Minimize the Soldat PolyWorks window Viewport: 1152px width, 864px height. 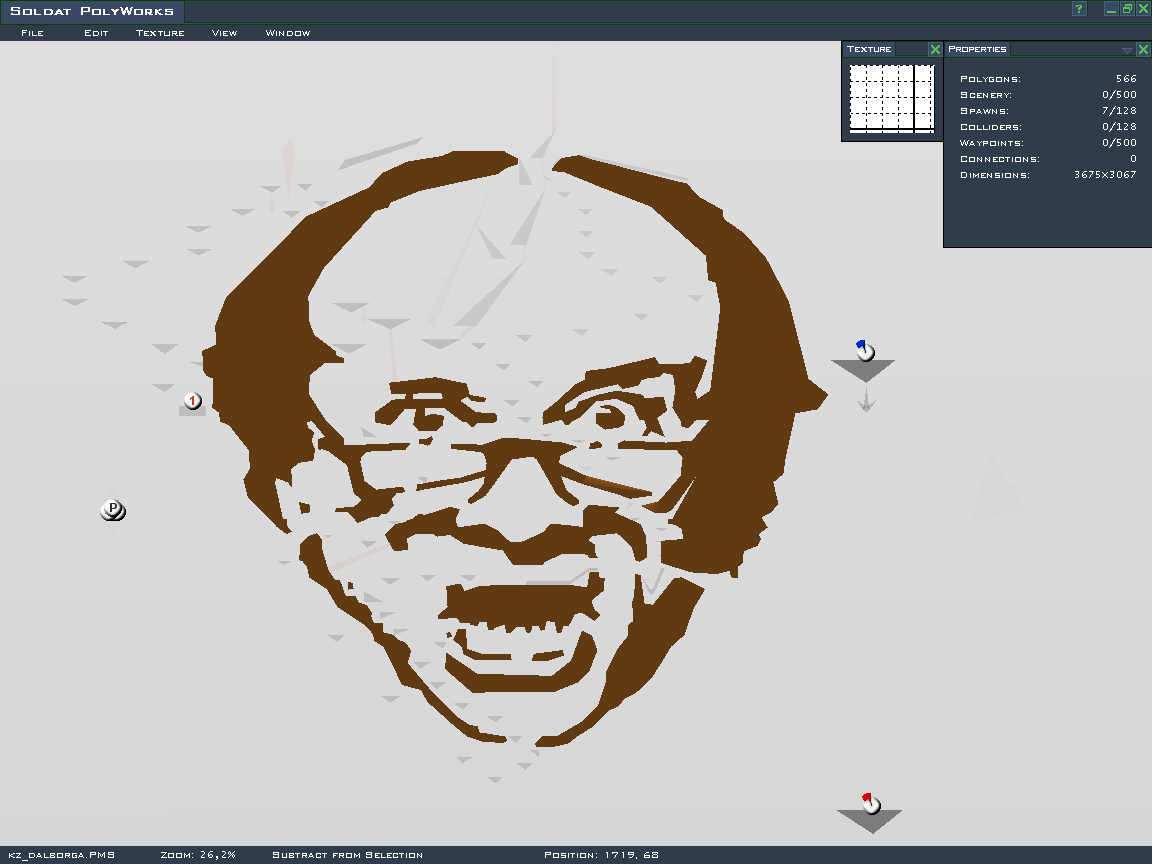coord(1111,9)
